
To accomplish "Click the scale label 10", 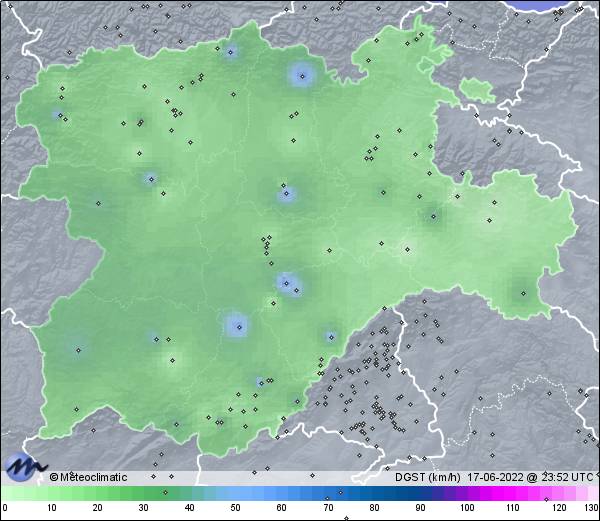I will click(52, 508).
